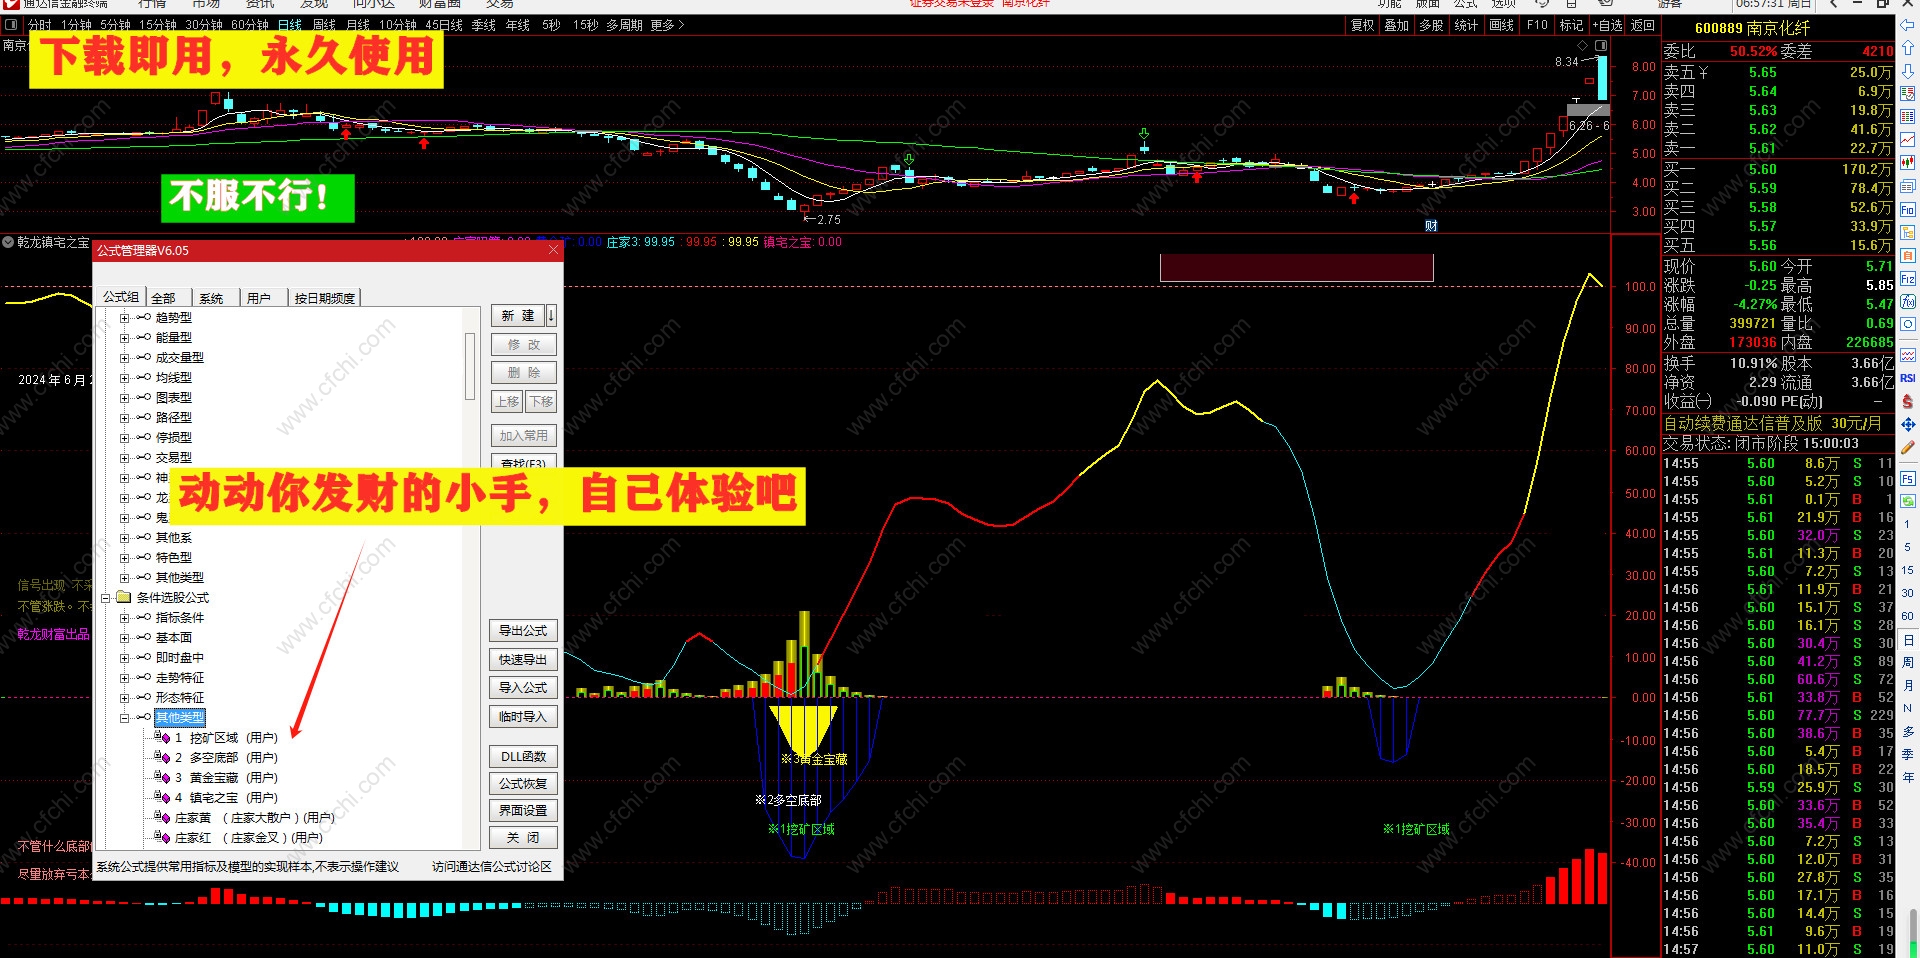Screen dimensions: 1920x958
Task: Switch to the 全部 tab in formula manager
Action: (164, 298)
